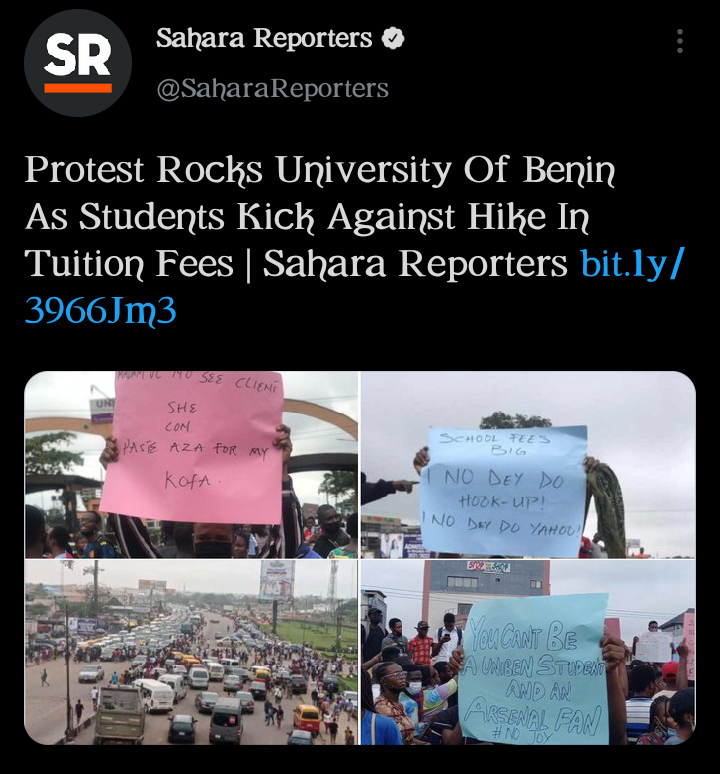Image resolution: width=720 pixels, height=774 pixels.
Task: View the traffic jam aerial photo
Action: [x=191, y=652]
